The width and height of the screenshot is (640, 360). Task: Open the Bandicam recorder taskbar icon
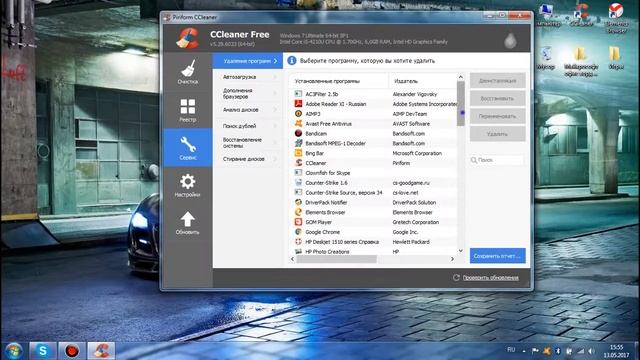point(72,351)
